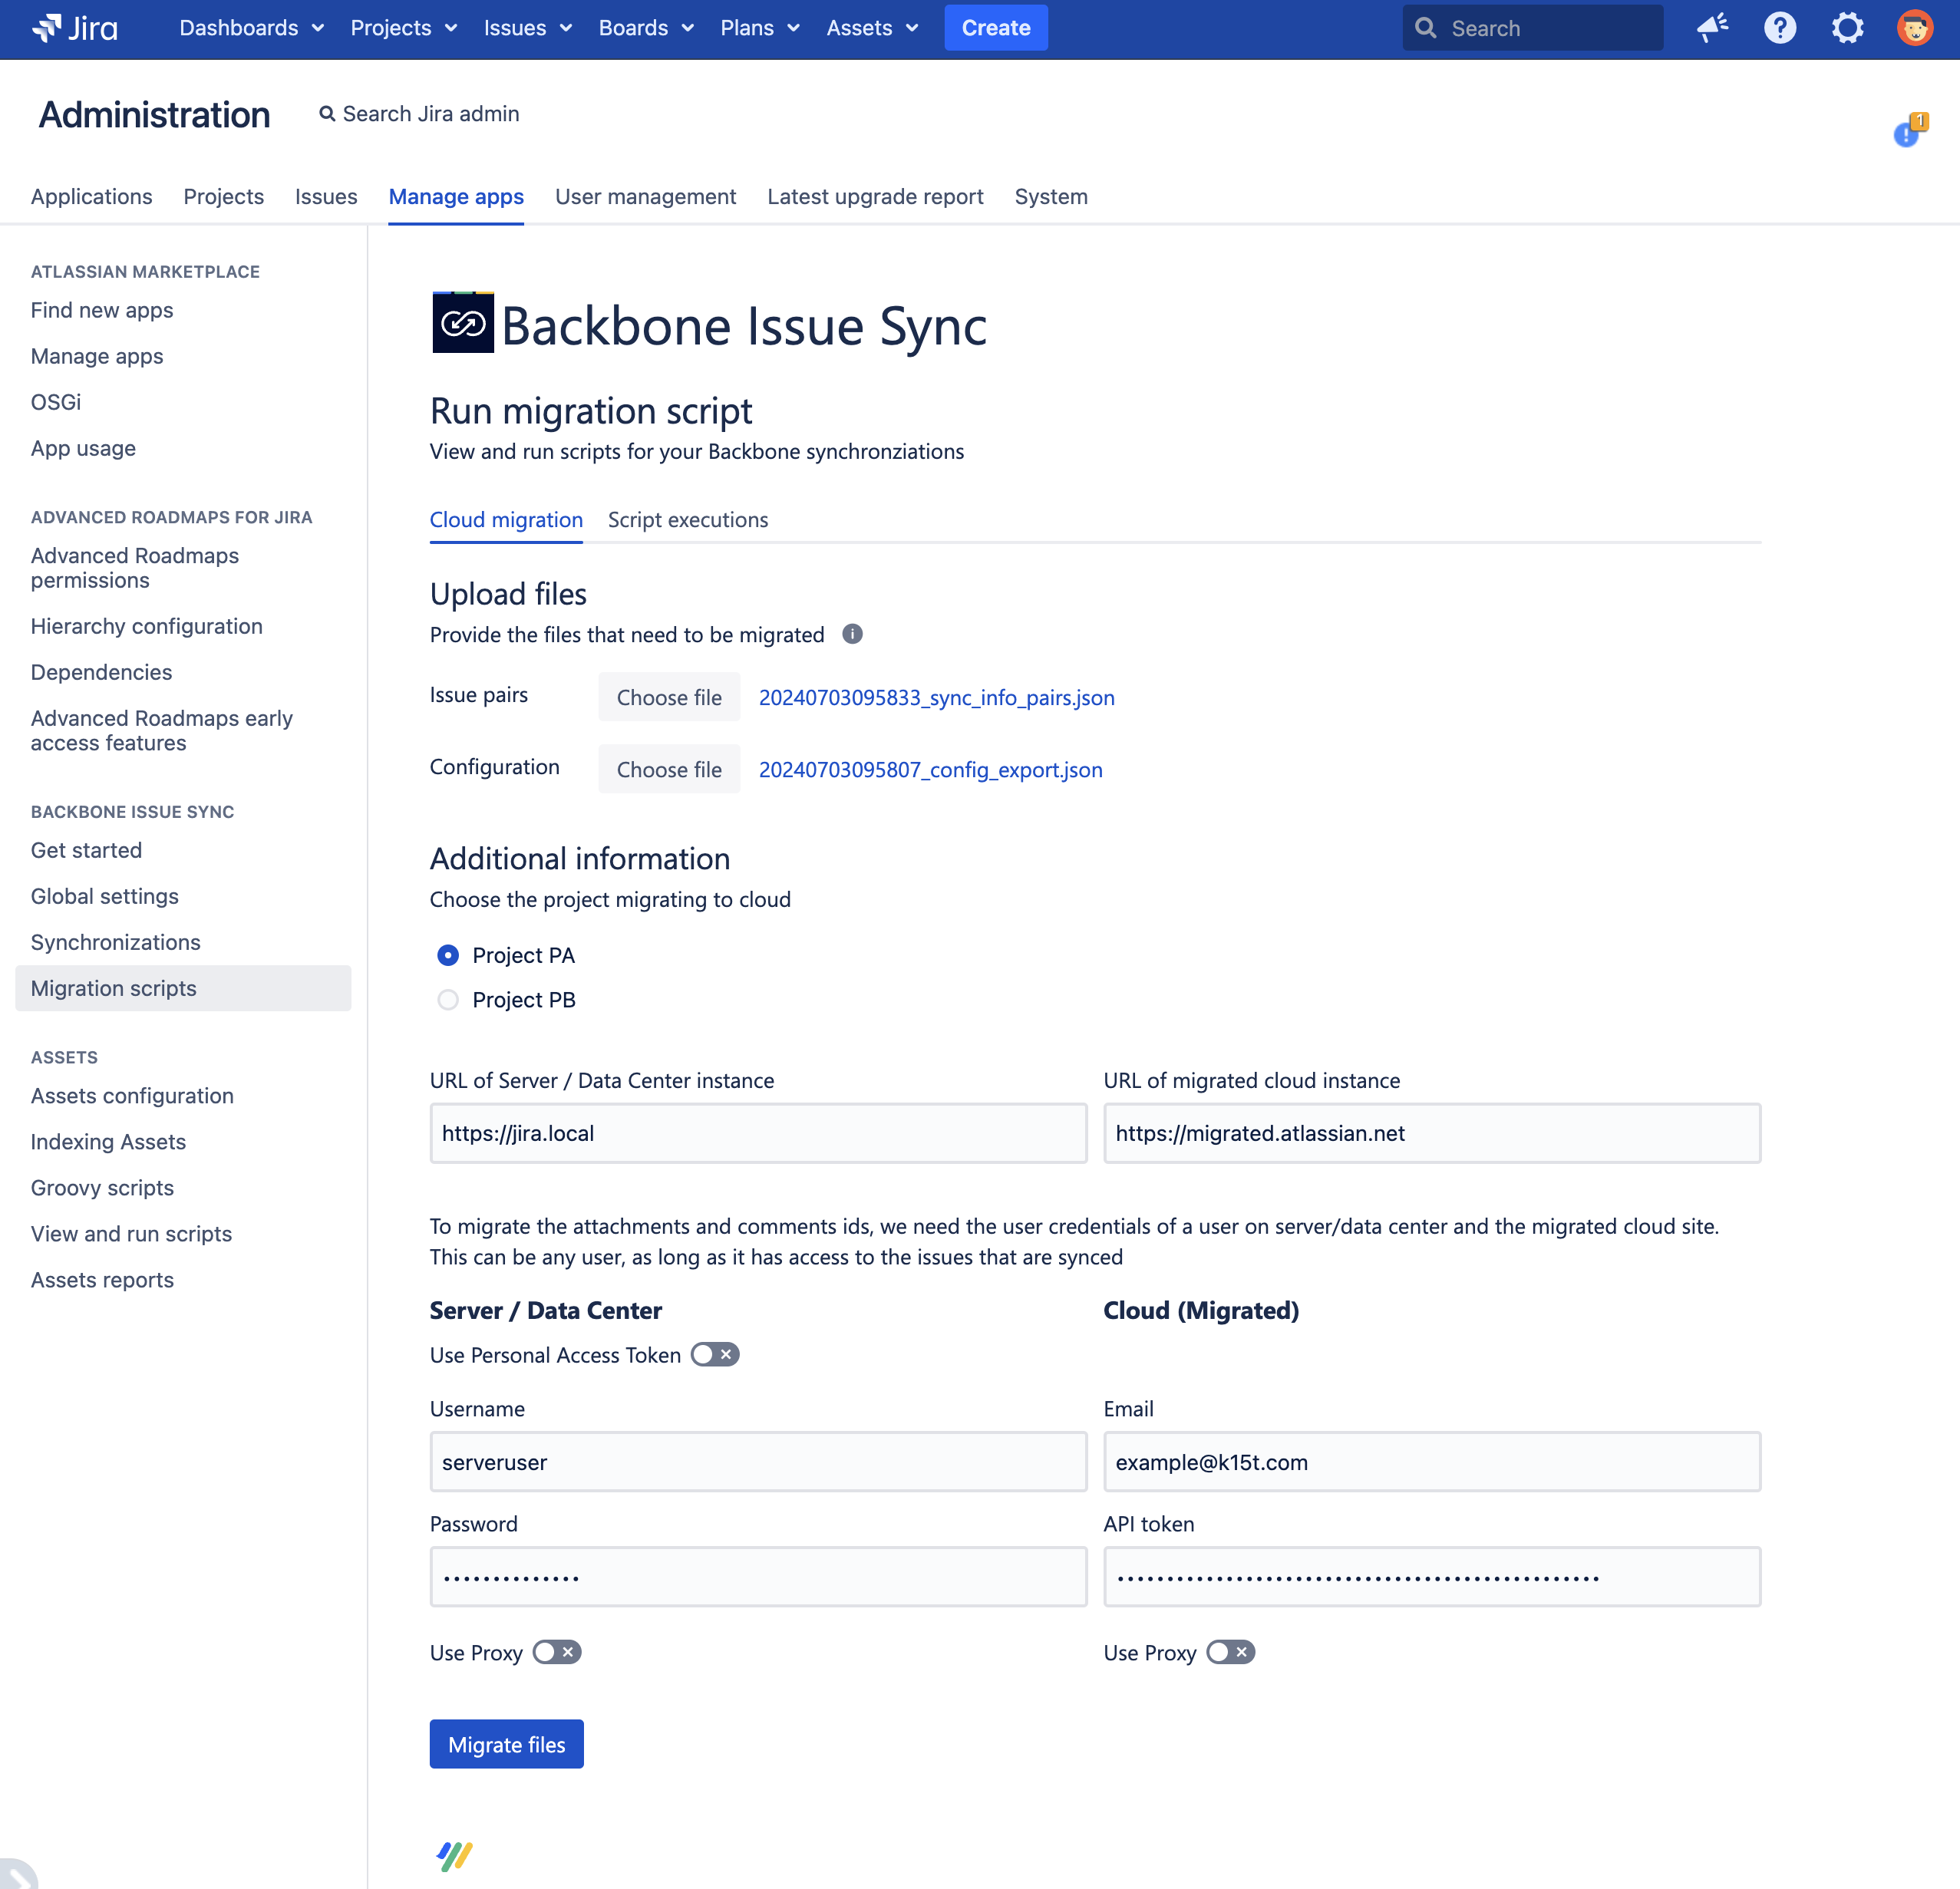Click the URL of migrated cloud instance field
Image resolution: width=1960 pixels, height=1889 pixels.
click(1431, 1133)
